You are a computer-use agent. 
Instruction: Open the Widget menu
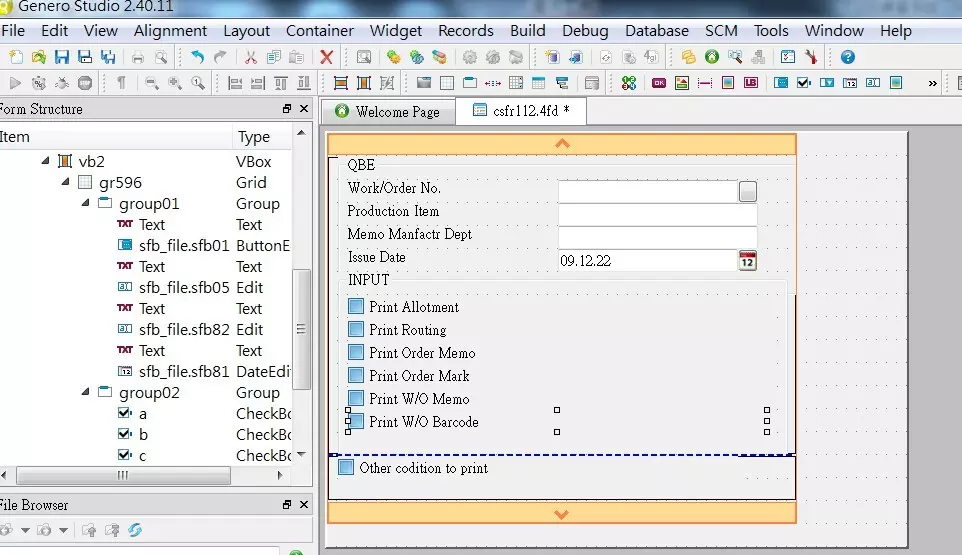(x=395, y=31)
